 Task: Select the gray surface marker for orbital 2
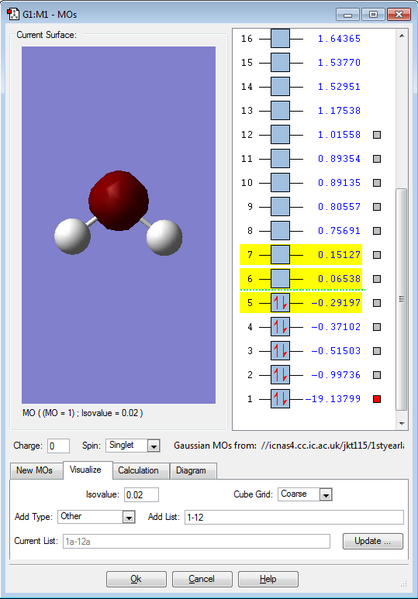377,375
